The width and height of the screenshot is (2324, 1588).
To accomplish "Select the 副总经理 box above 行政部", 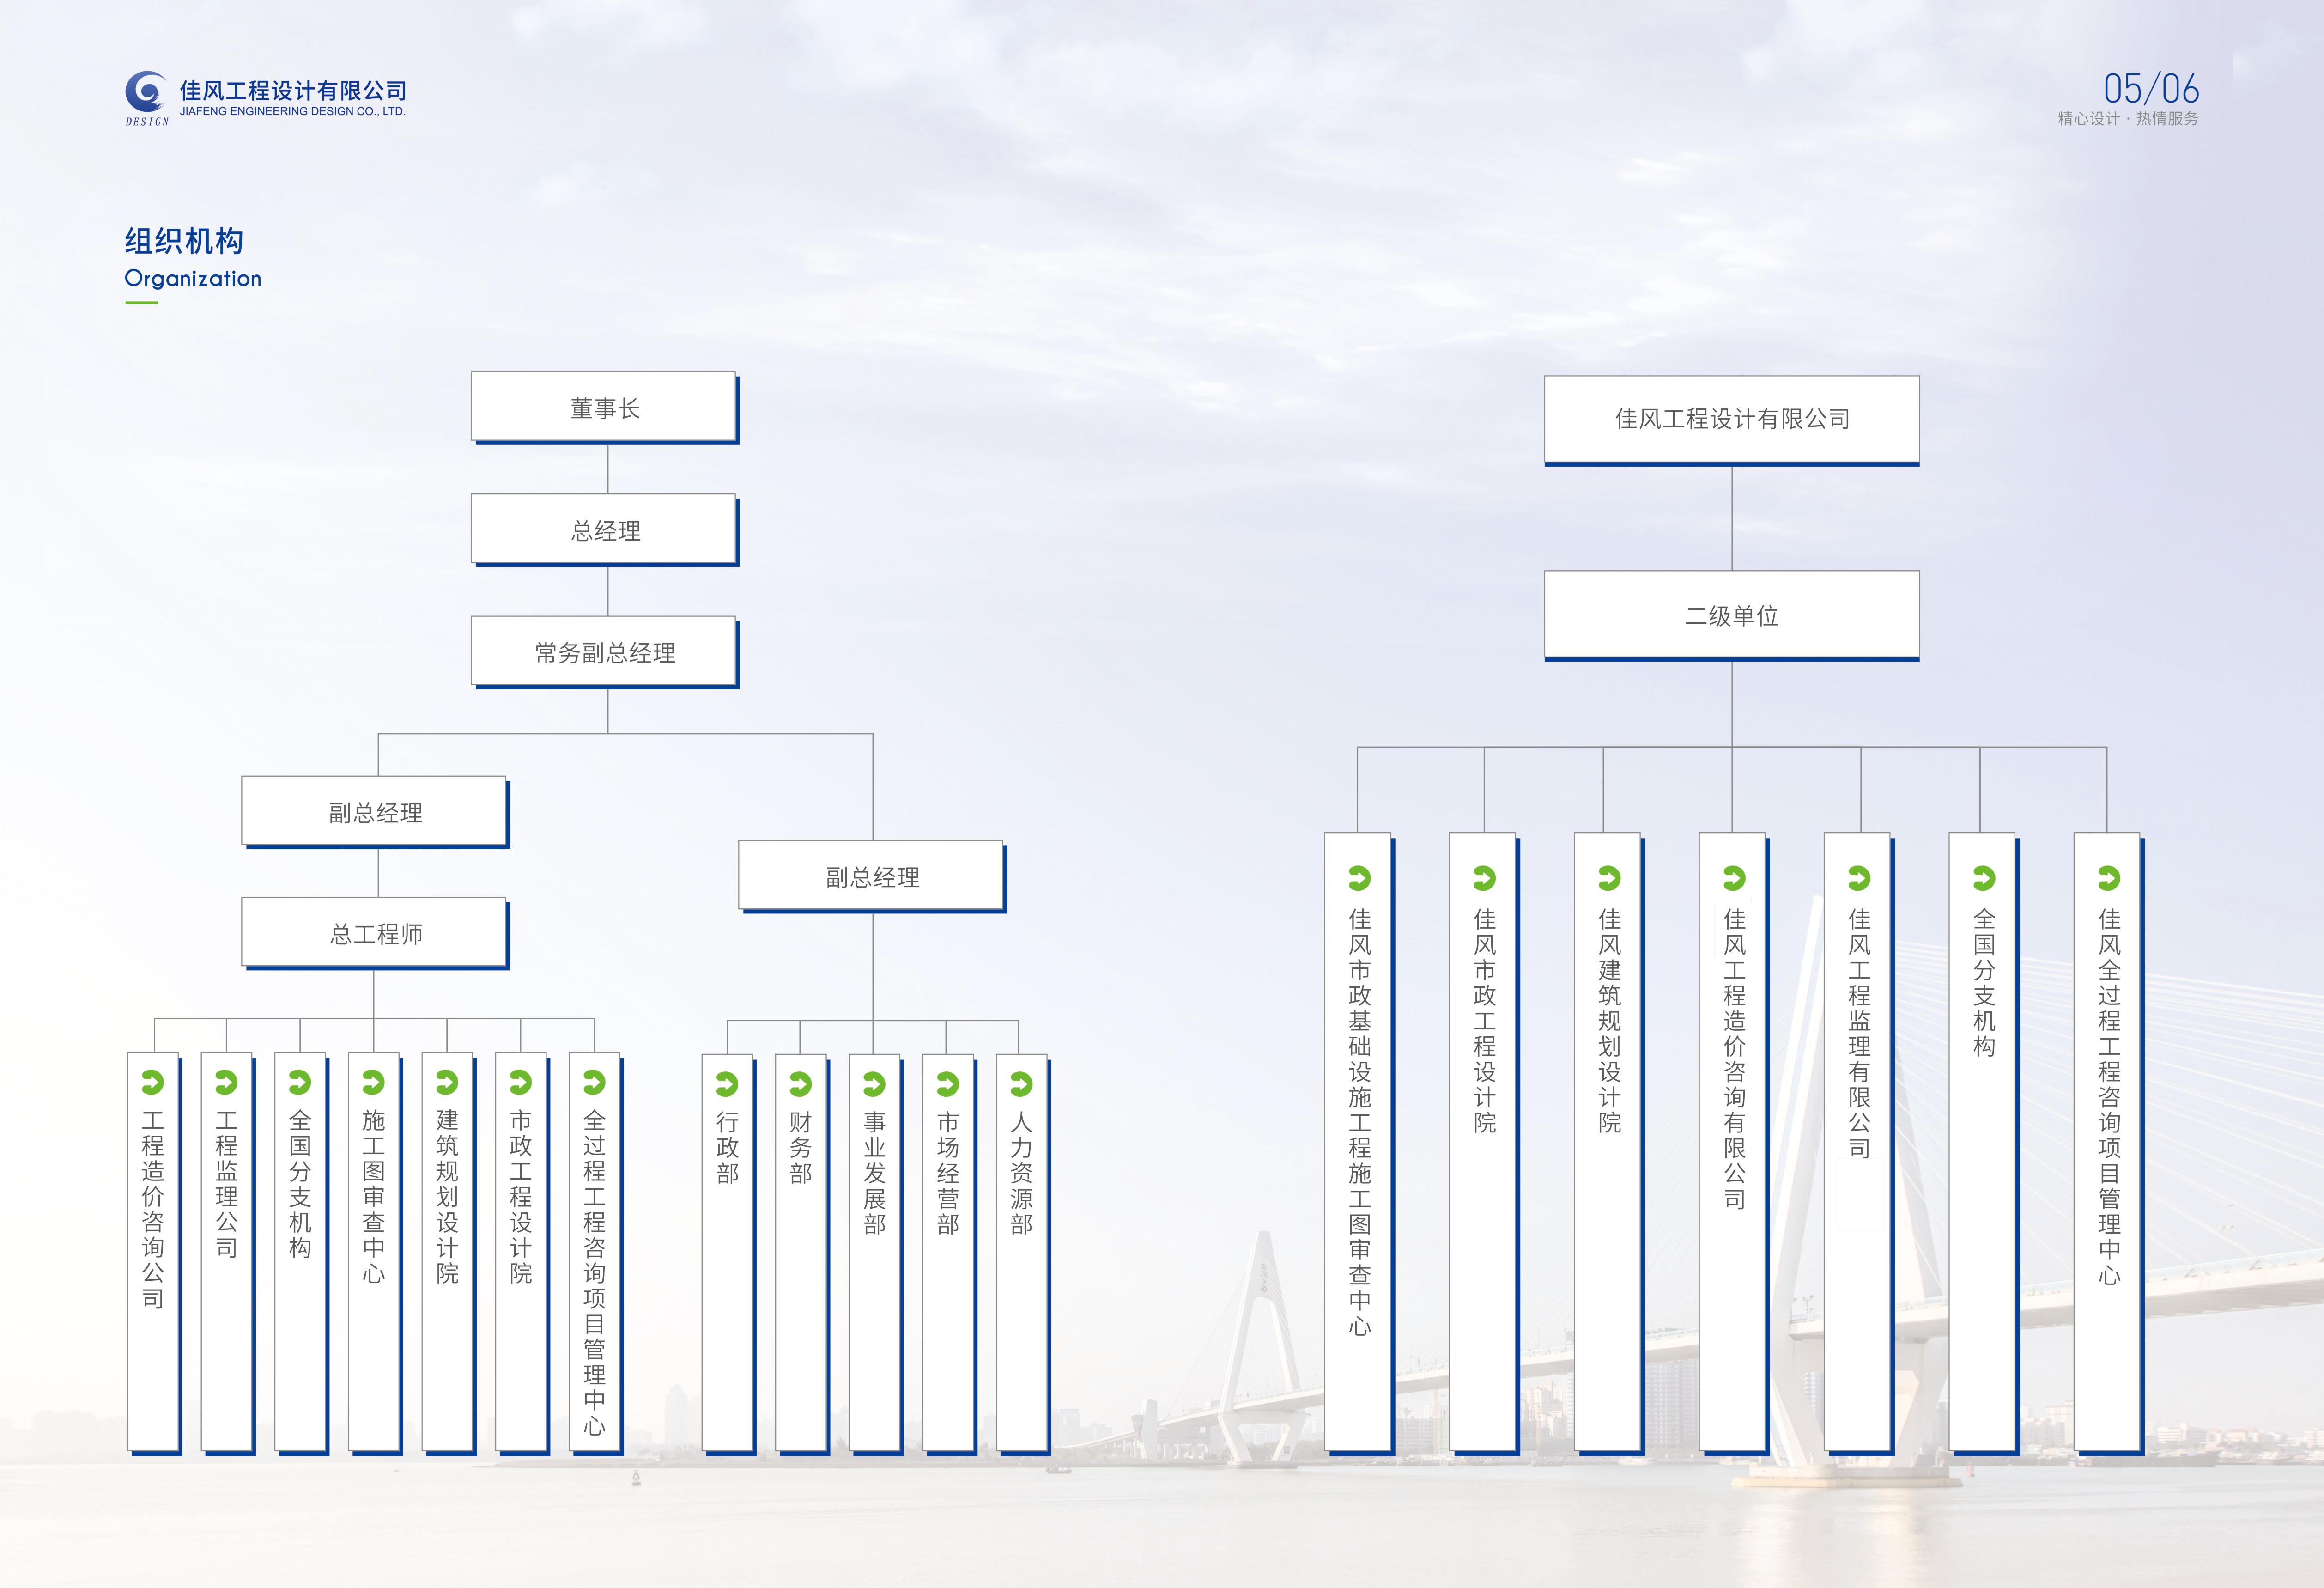I will [872, 877].
